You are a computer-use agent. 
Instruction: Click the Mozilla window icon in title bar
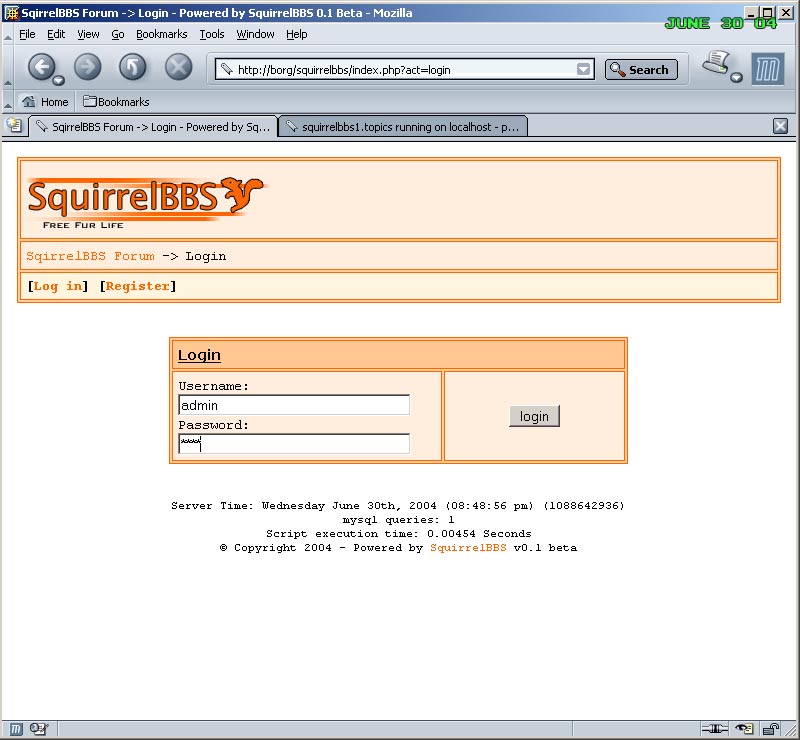[11, 13]
